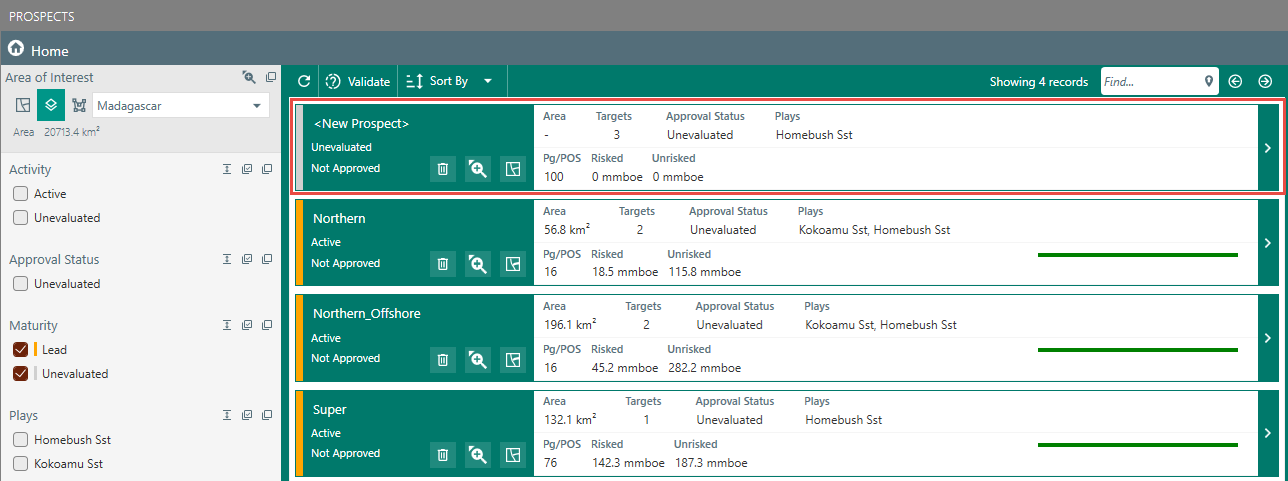Open the Sort By dropdown arrow
Viewport: 1288px width, 481px height.
488,81
